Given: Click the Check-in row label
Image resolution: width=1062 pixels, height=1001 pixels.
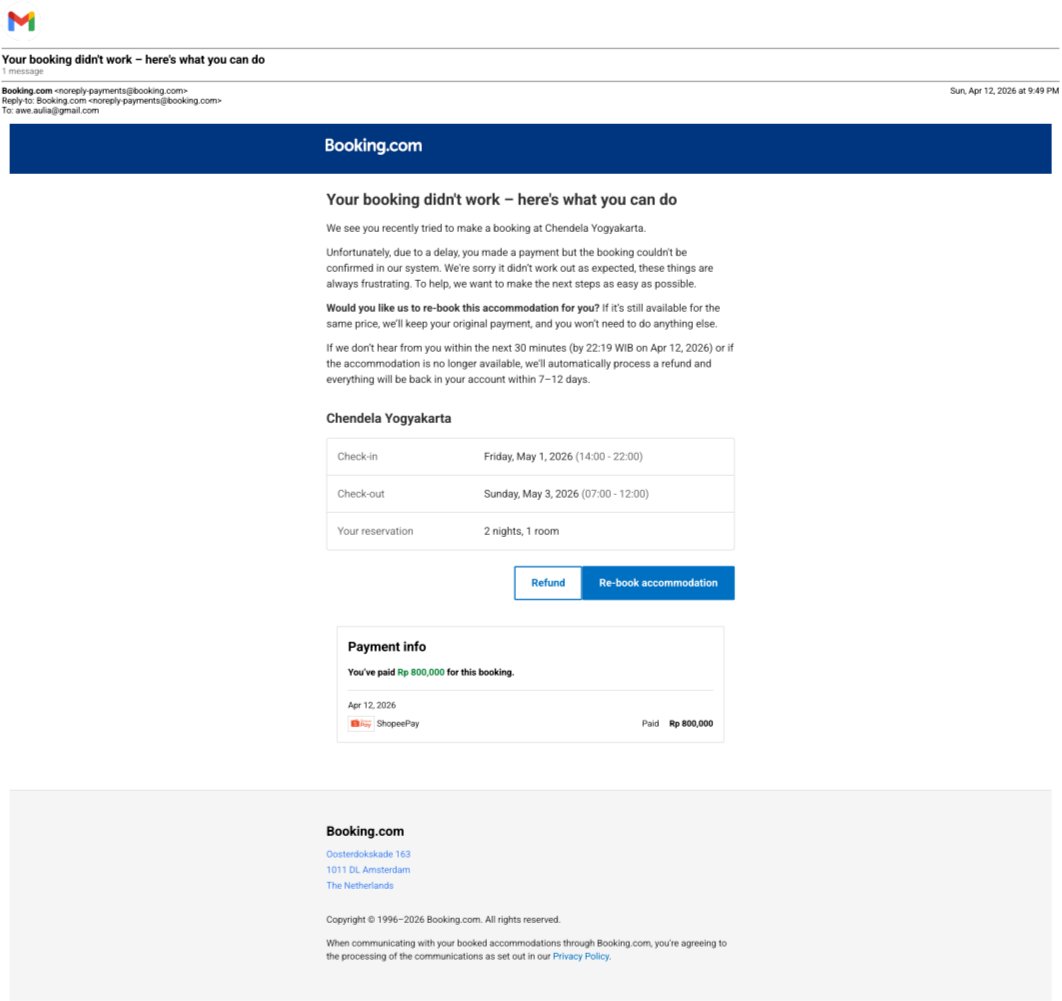Looking at the screenshot, I should tap(357, 456).
